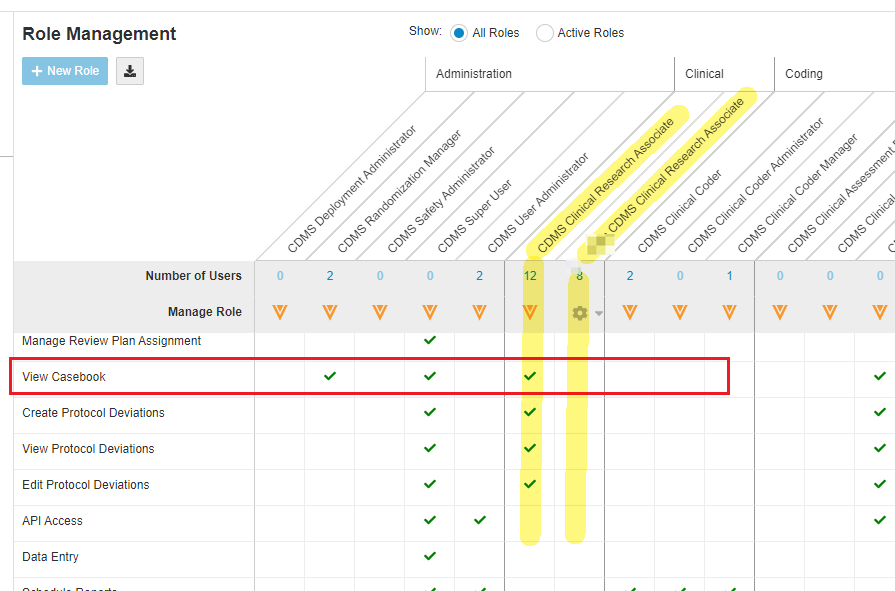Click the download roles icon button
This screenshot has height=591, width=895.
pos(130,71)
